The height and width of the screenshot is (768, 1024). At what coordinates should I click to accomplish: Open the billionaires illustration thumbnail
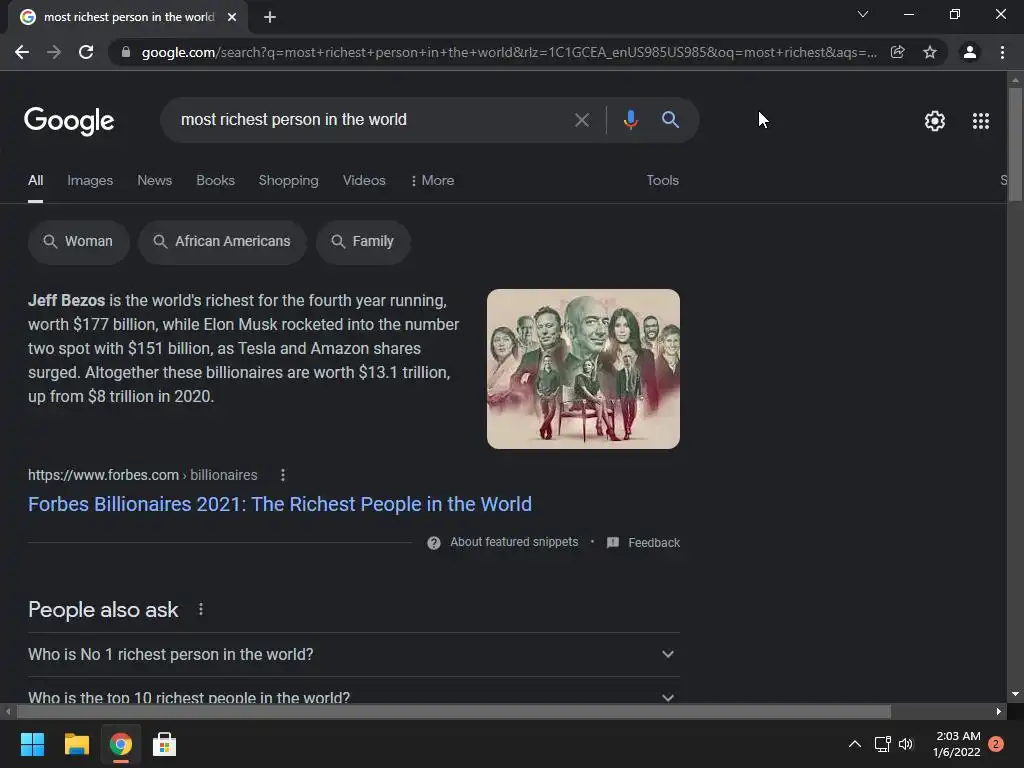583,369
